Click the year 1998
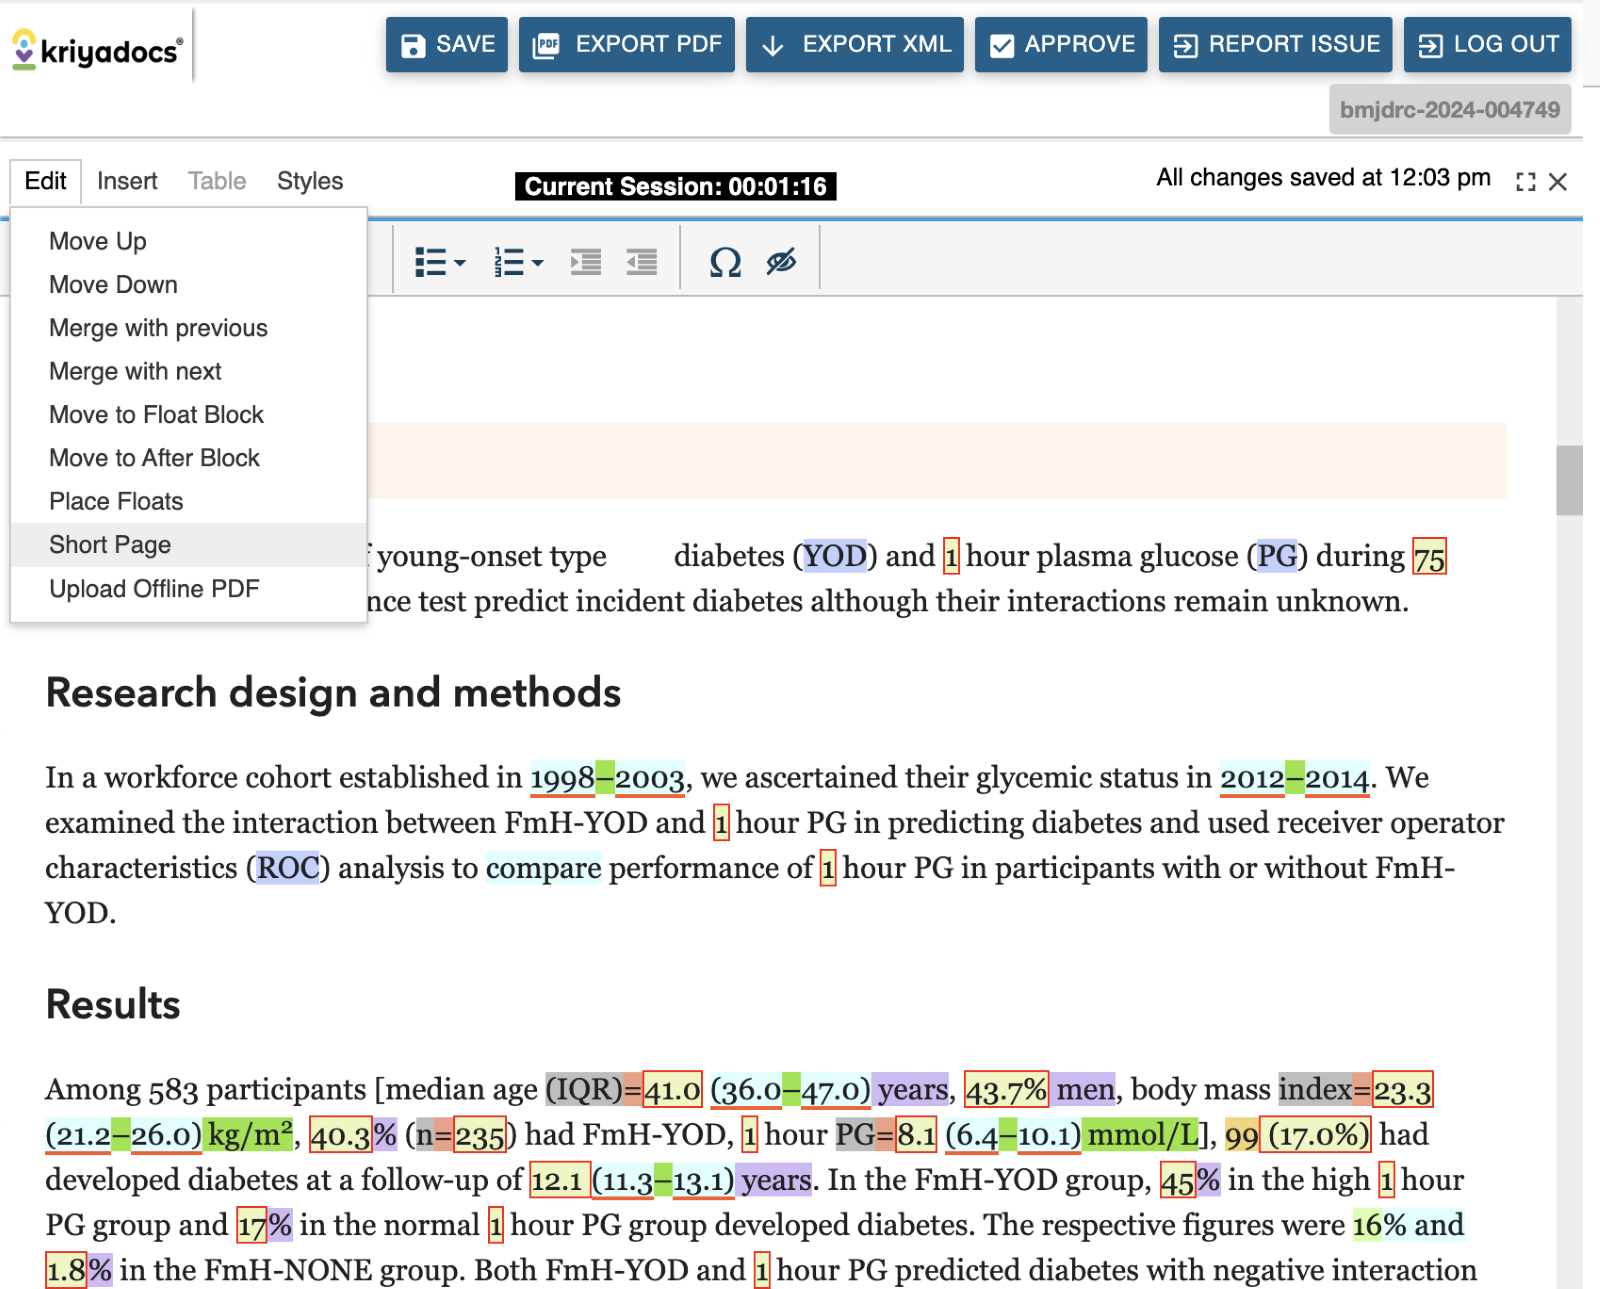Image resolution: width=1600 pixels, height=1289 pixels. tap(562, 778)
